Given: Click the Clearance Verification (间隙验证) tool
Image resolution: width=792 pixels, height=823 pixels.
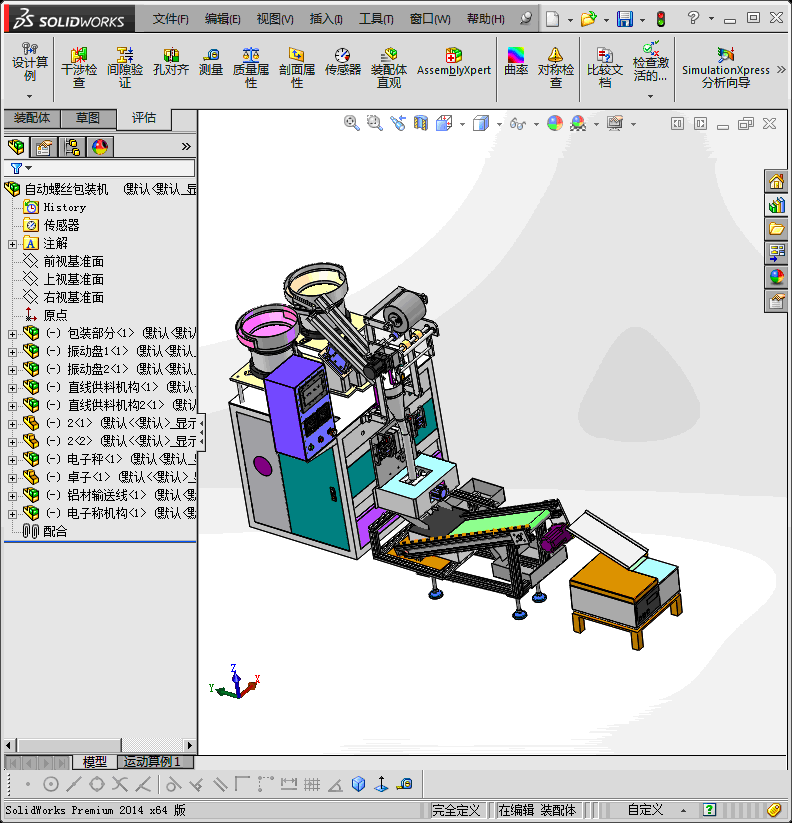Looking at the screenshot, I should click(x=125, y=68).
